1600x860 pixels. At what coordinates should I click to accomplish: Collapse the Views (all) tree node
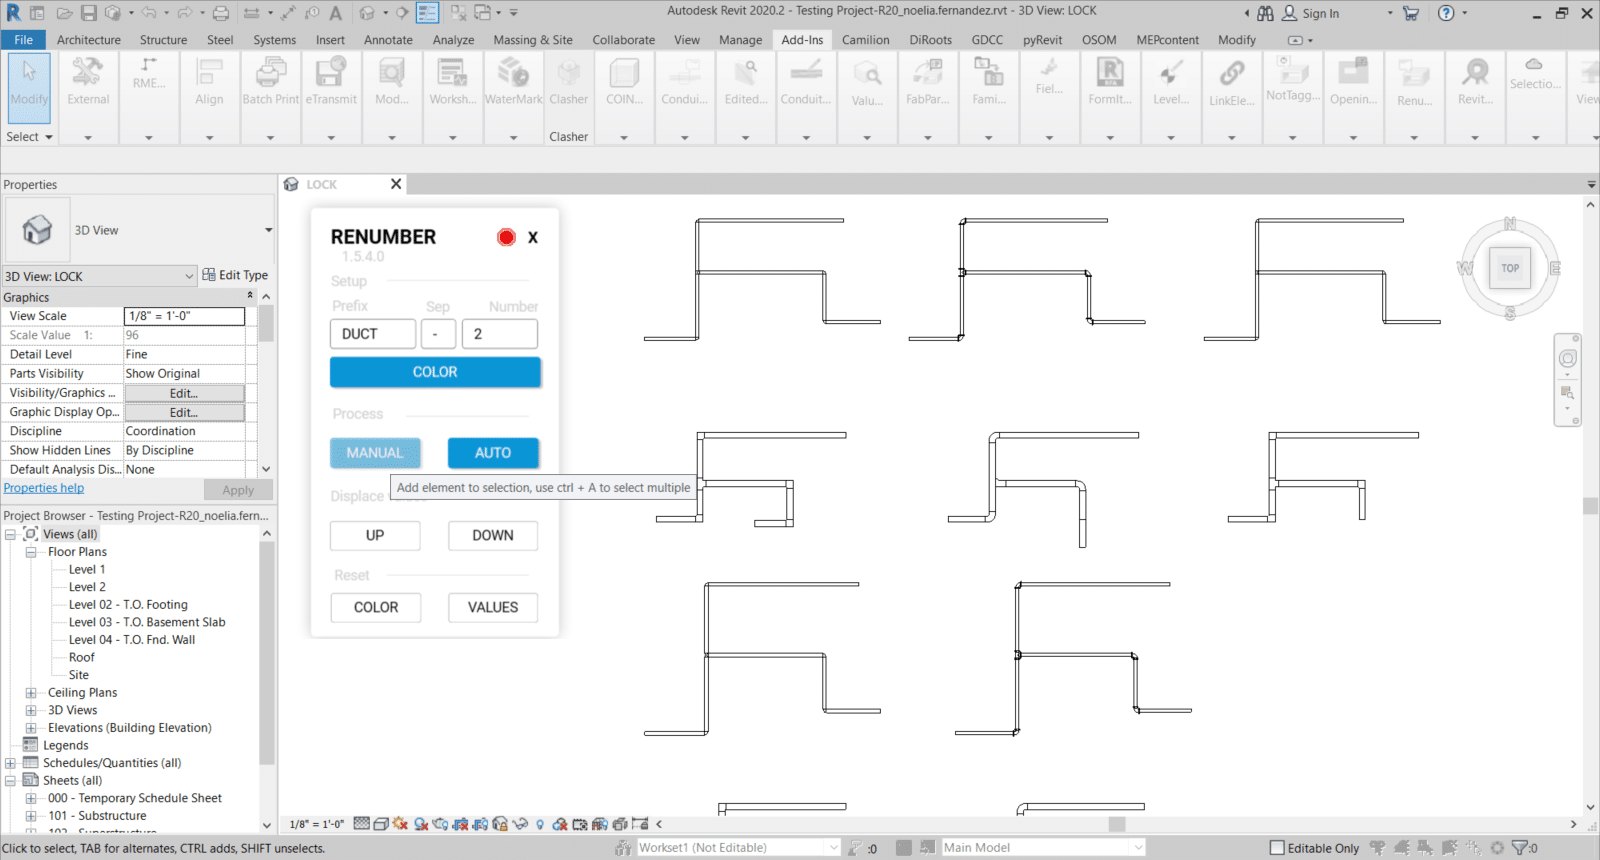(x=10, y=534)
